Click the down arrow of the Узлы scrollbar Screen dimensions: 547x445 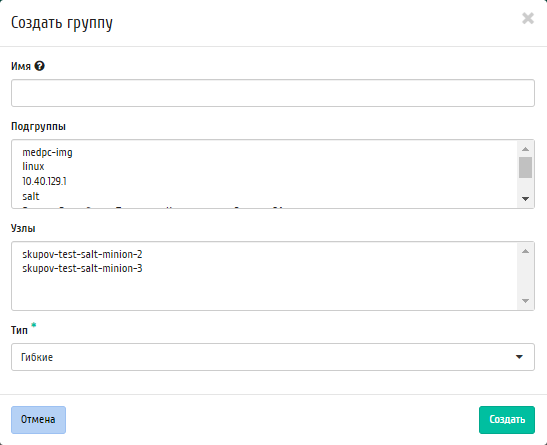[x=525, y=301]
